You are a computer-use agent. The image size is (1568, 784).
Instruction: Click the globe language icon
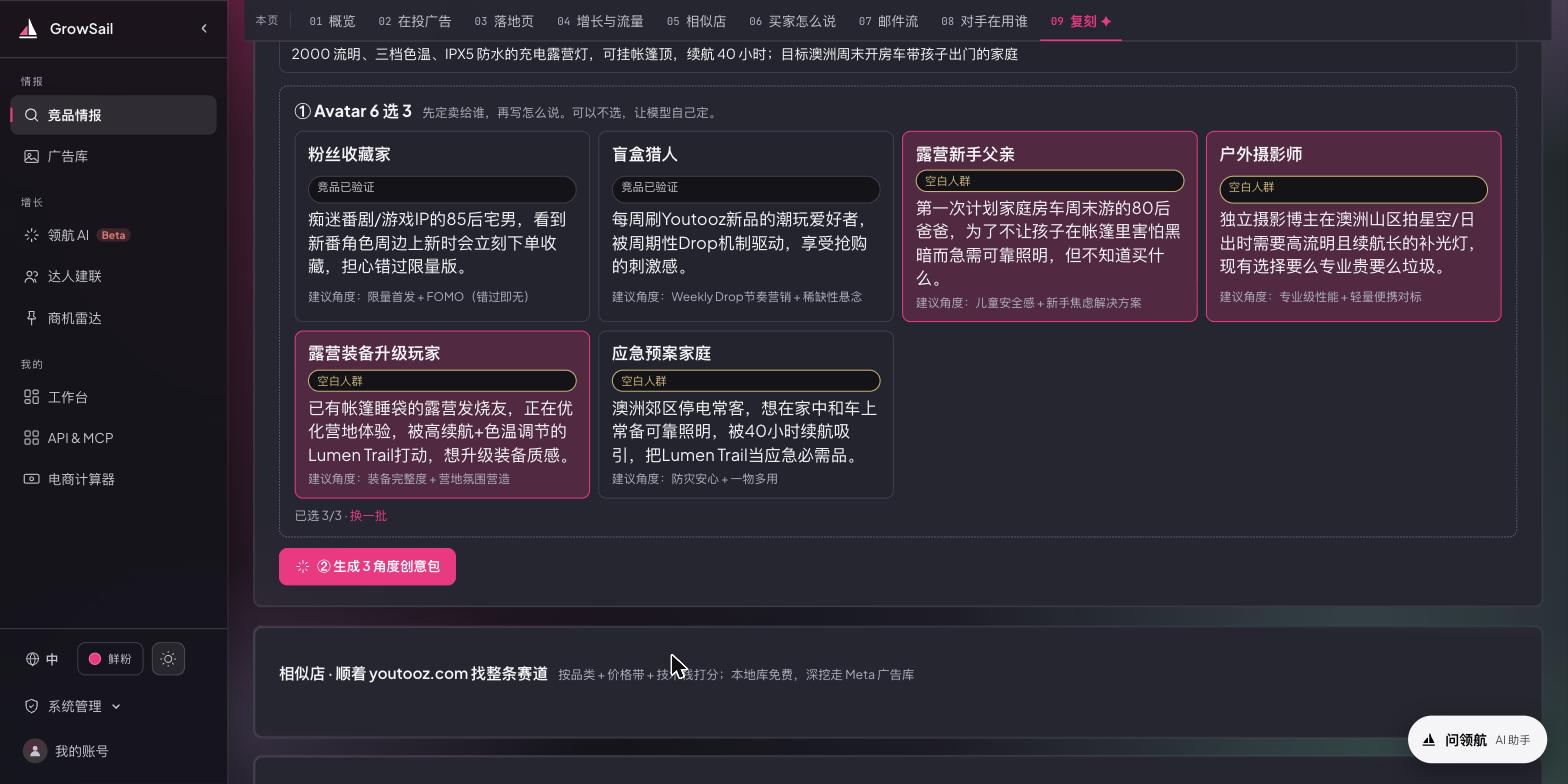click(x=33, y=659)
